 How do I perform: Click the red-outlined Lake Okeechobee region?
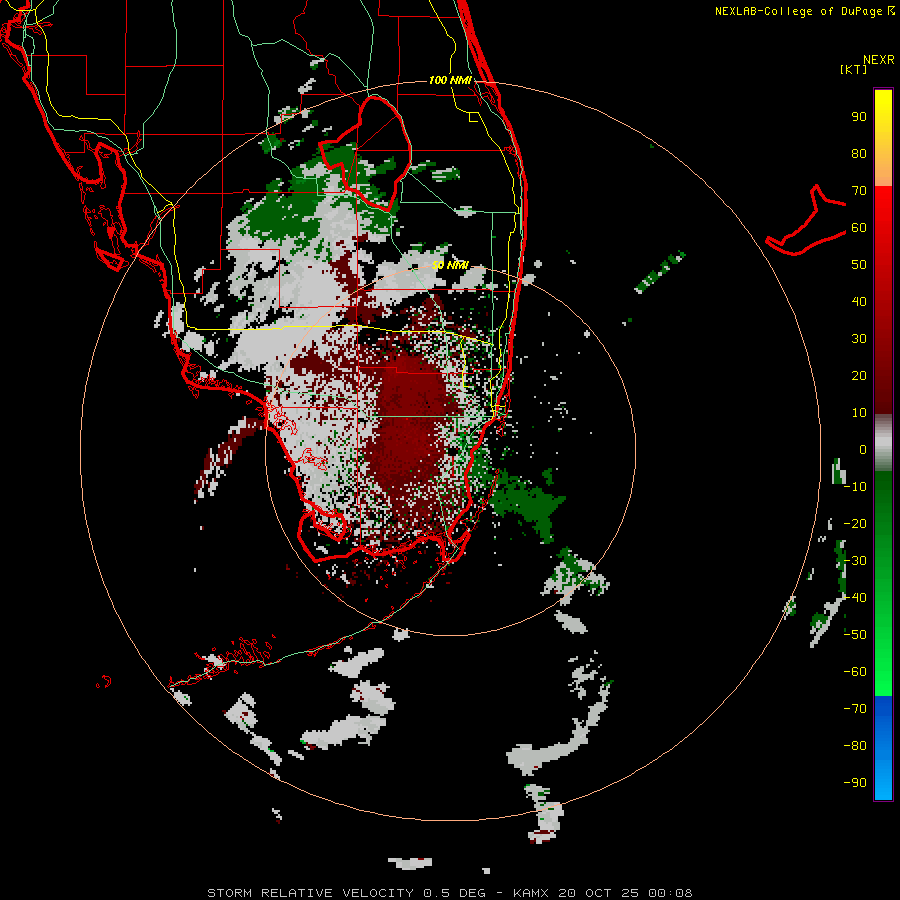coord(366,152)
